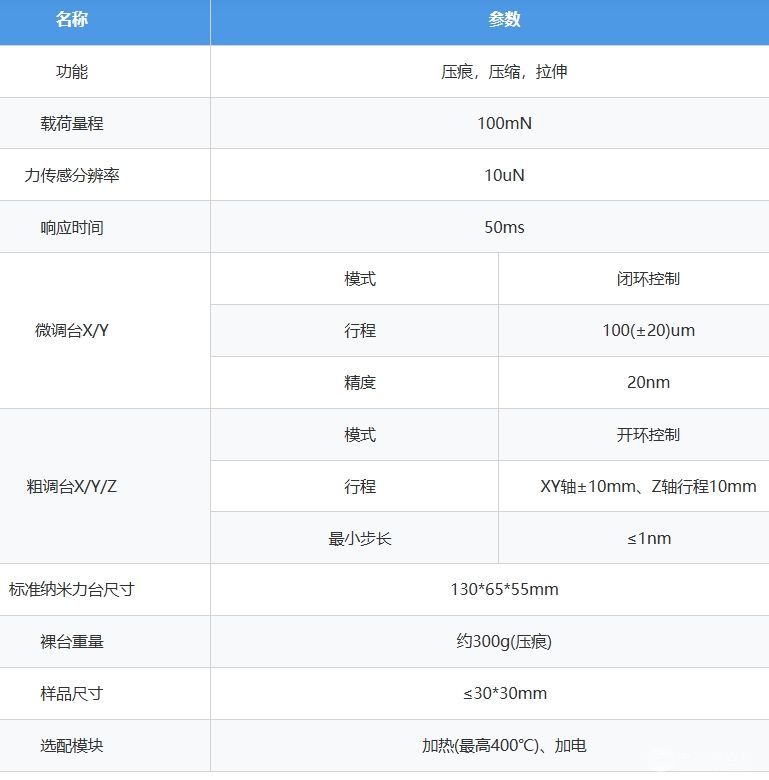769x780 pixels.
Task: Select the 功能 row label
Action: coord(72,72)
